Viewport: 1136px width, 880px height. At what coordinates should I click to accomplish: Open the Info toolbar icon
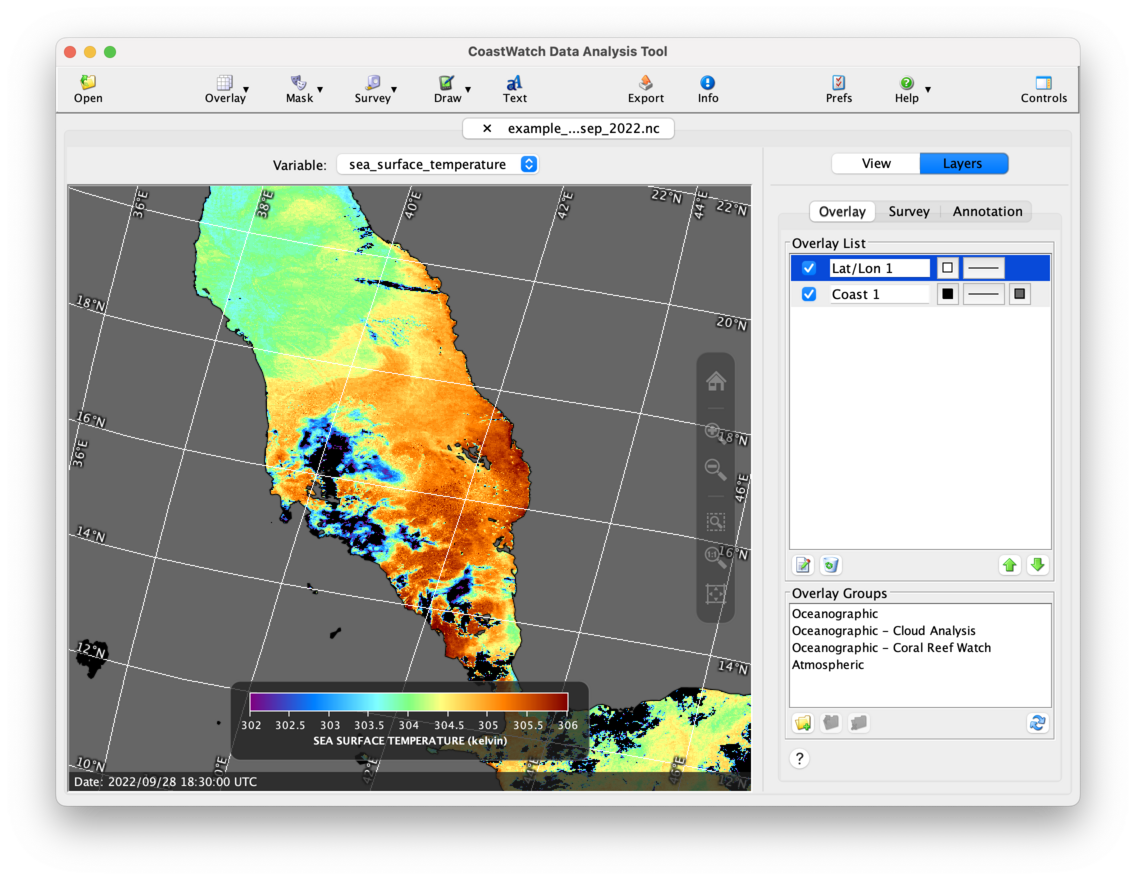(x=707, y=83)
